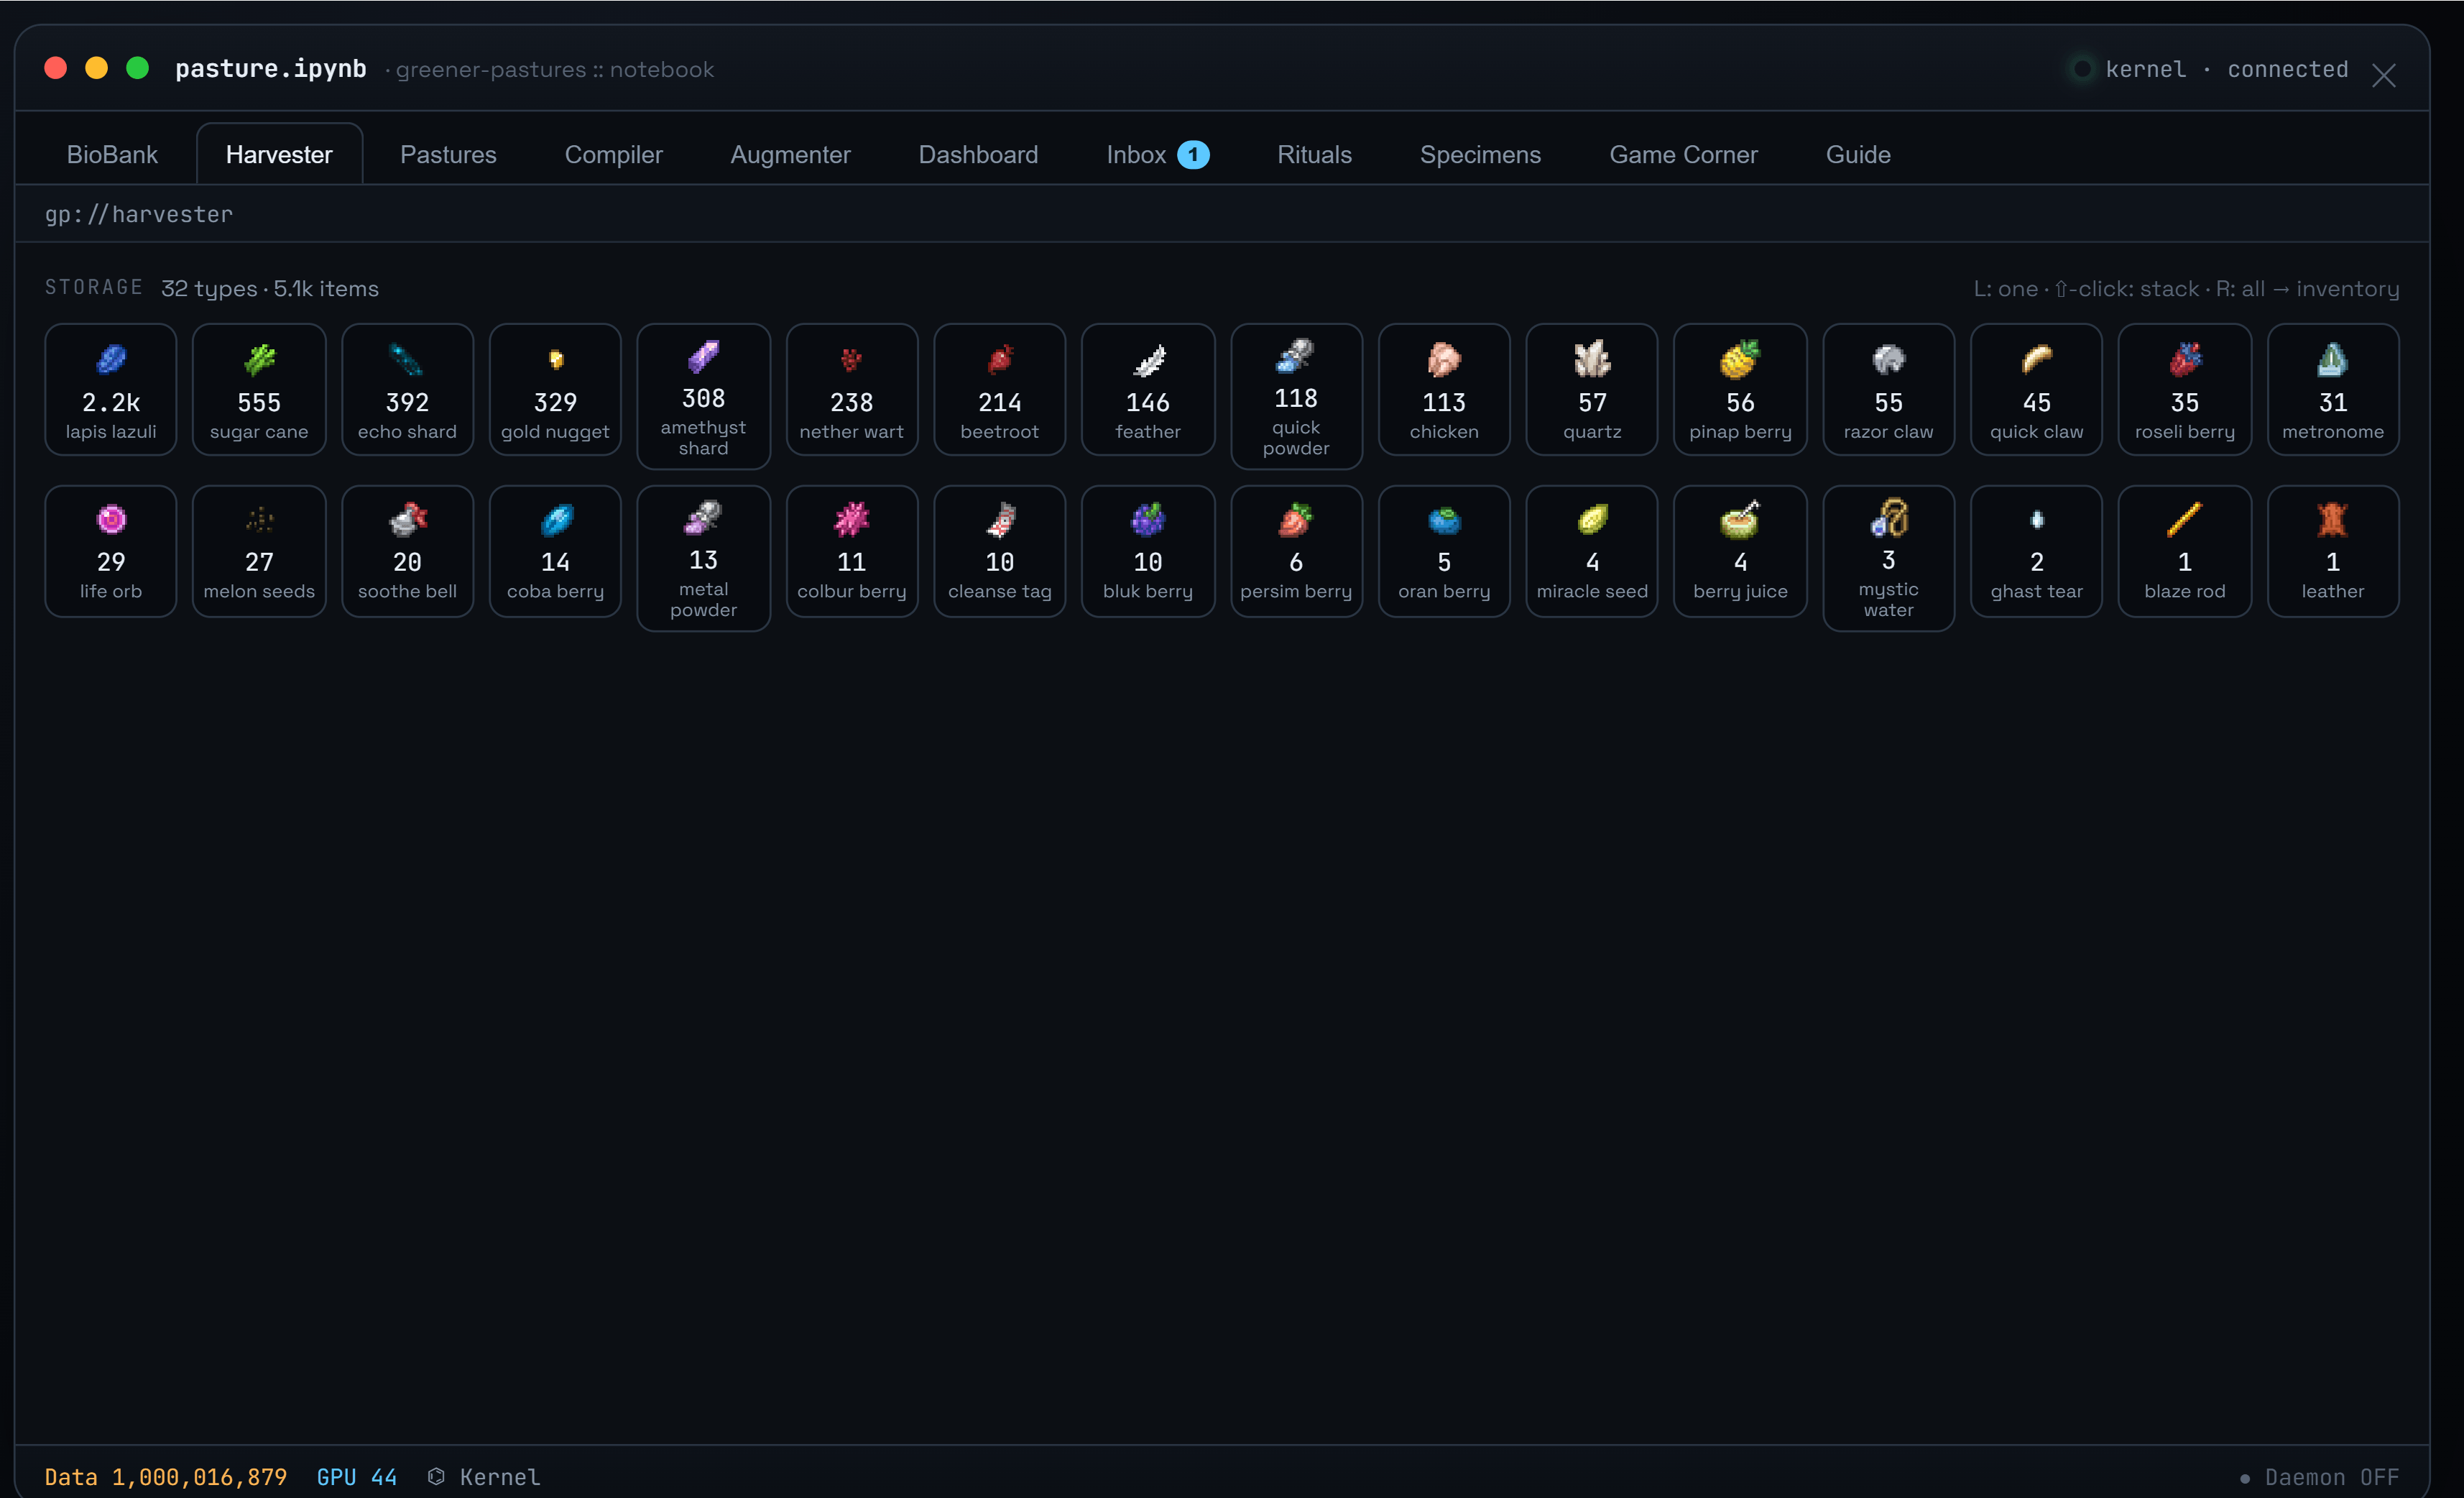Toggle the Daemon OFF status indicator
Screen dimensions: 2464x1498
pos(2319,1476)
